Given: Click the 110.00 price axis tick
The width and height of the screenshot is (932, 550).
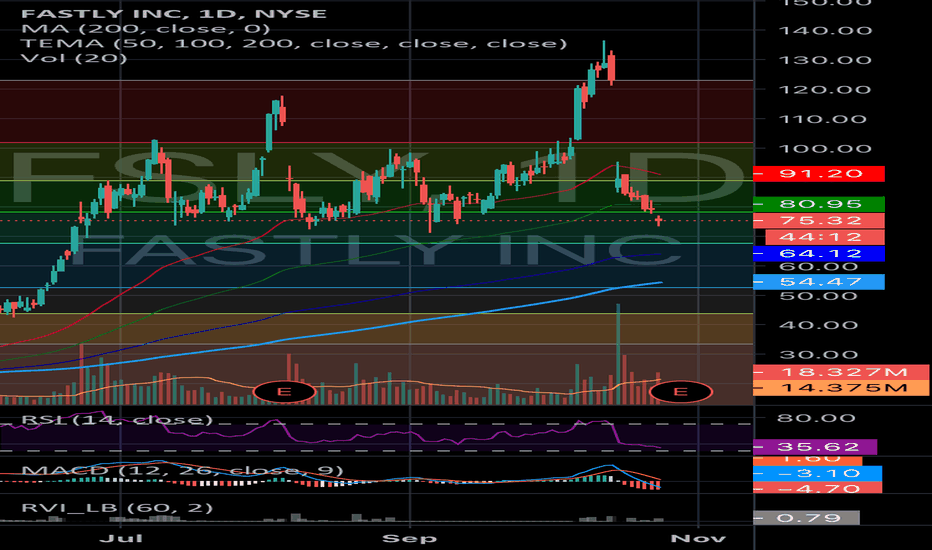Looking at the screenshot, I should click(x=823, y=119).
